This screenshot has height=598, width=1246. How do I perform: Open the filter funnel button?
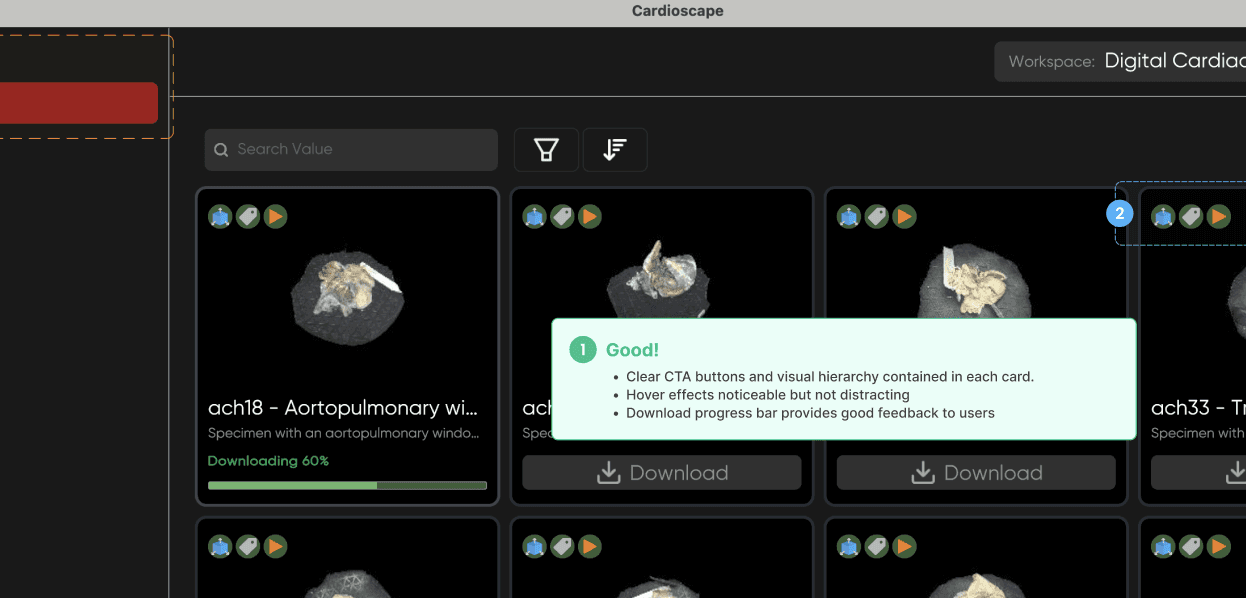546,150
